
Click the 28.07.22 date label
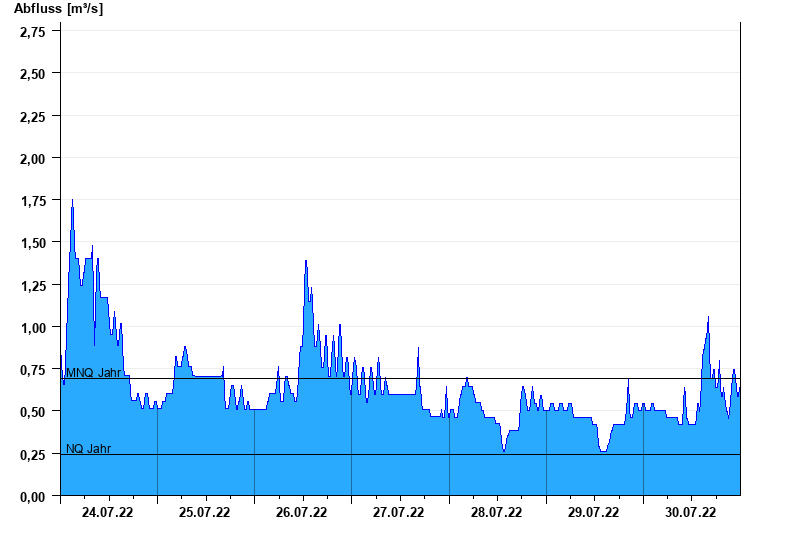(496, 512)
